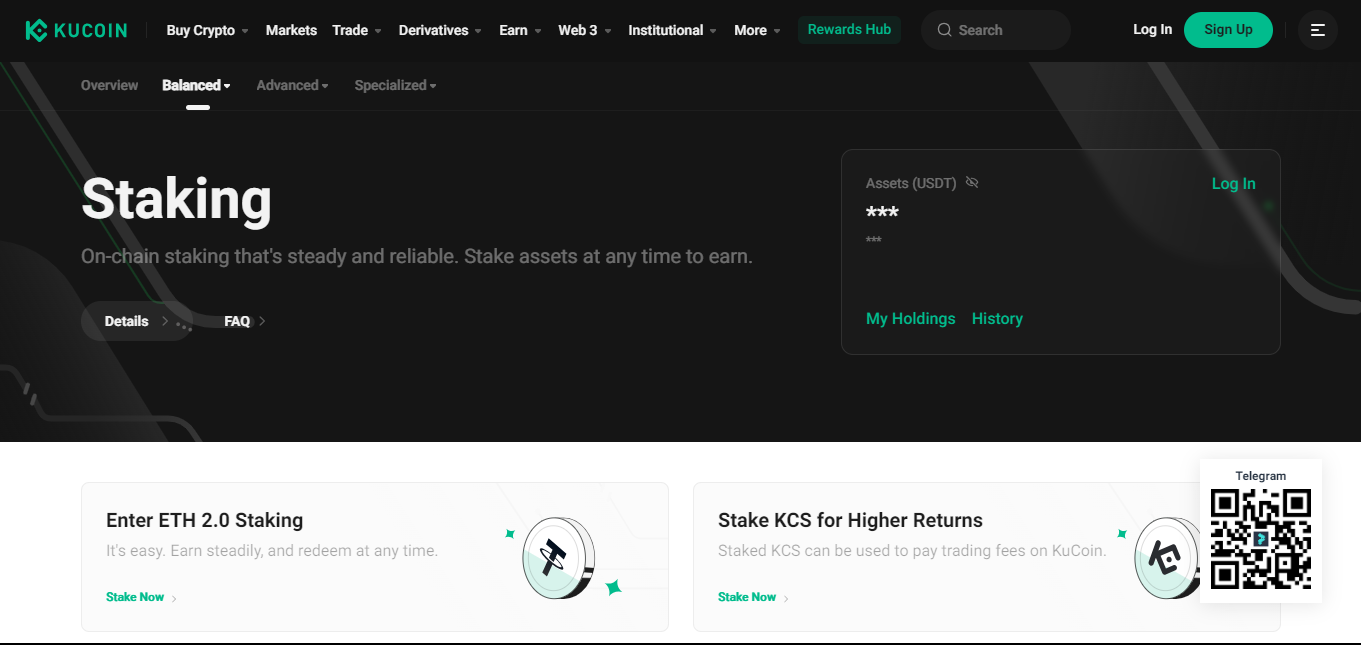
Task: Expand the Earn dropdown menu
Action: (x=520, y=30)
